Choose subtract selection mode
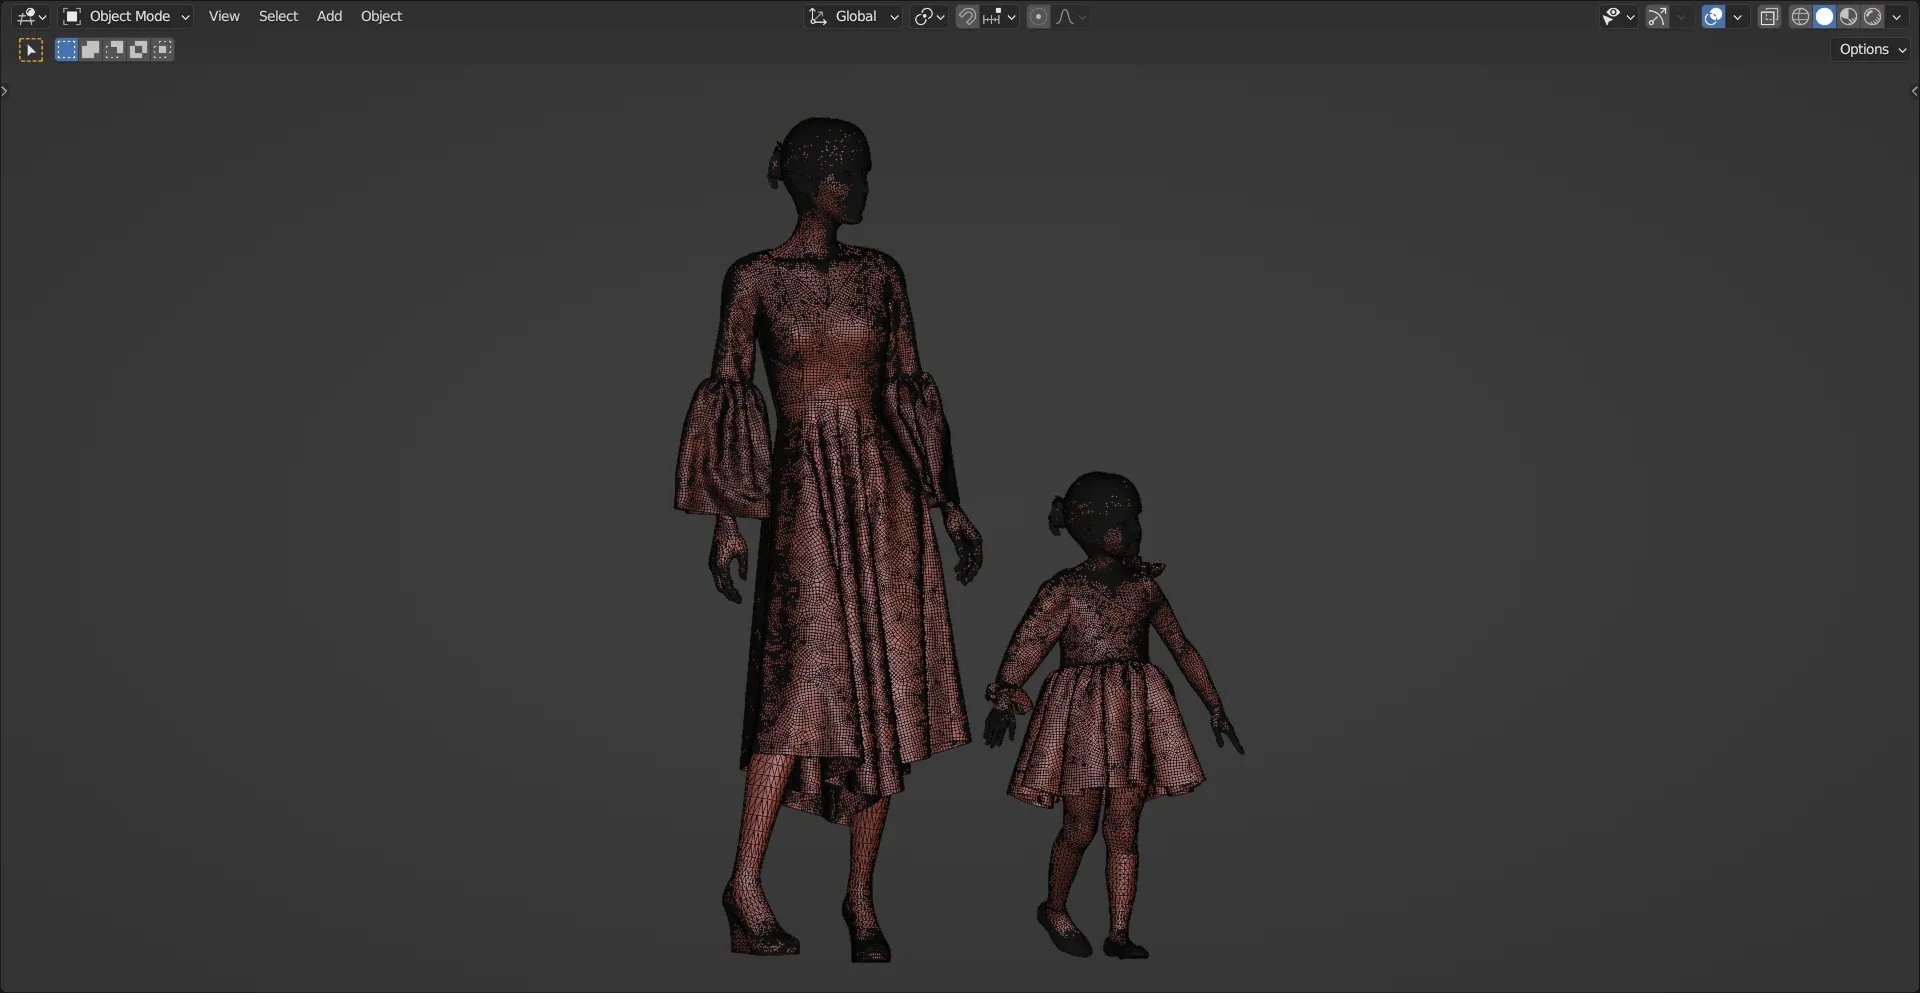 tap(114, 49)
